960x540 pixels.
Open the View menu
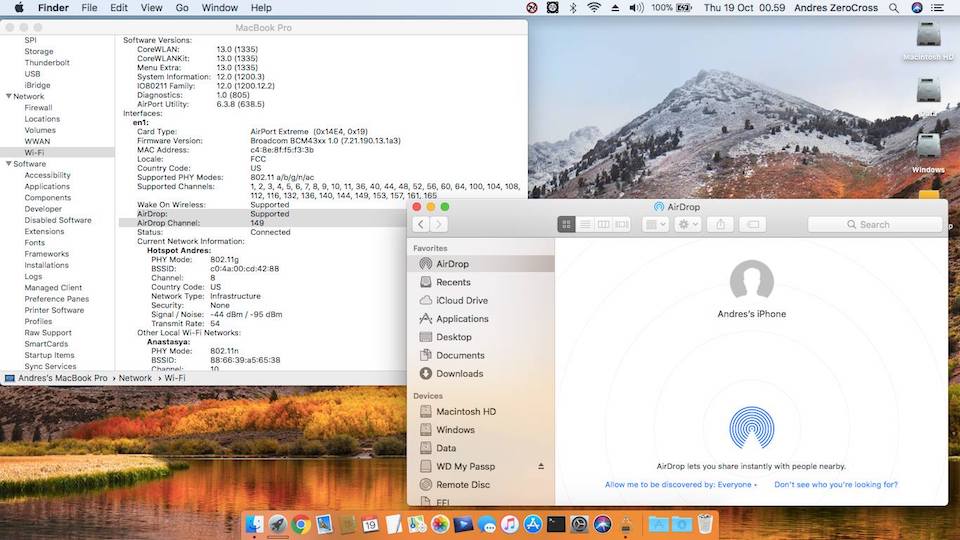pyautogui.click(x=151, y=8)
